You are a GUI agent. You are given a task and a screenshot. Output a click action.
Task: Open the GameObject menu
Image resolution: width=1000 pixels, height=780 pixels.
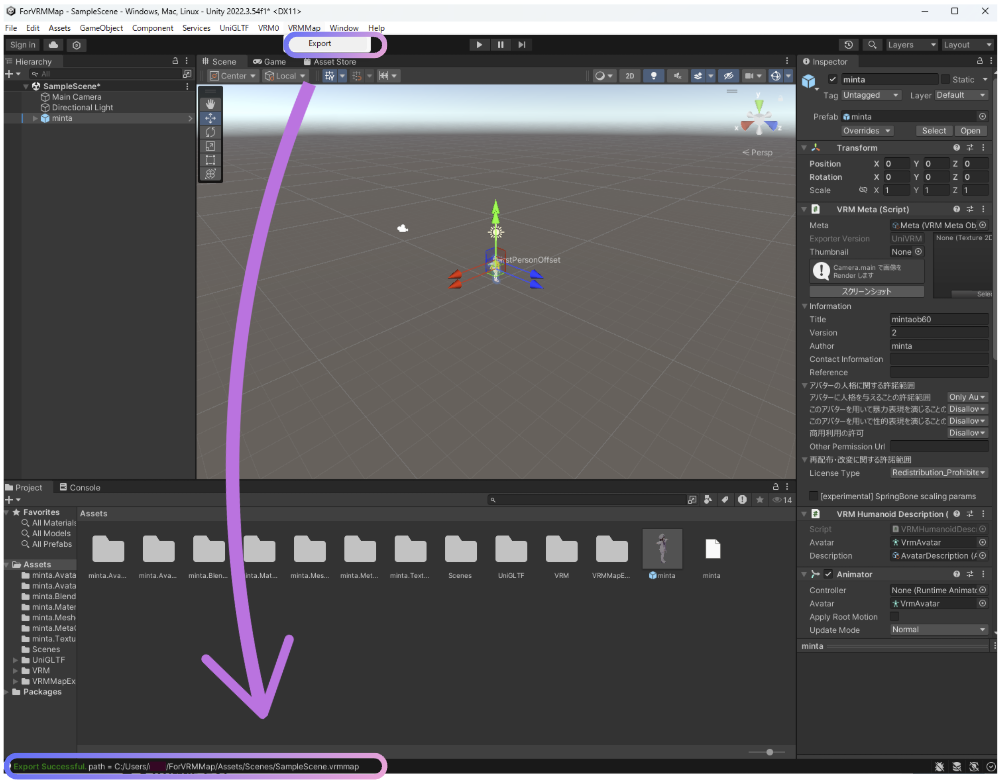[x=101, y=28]
